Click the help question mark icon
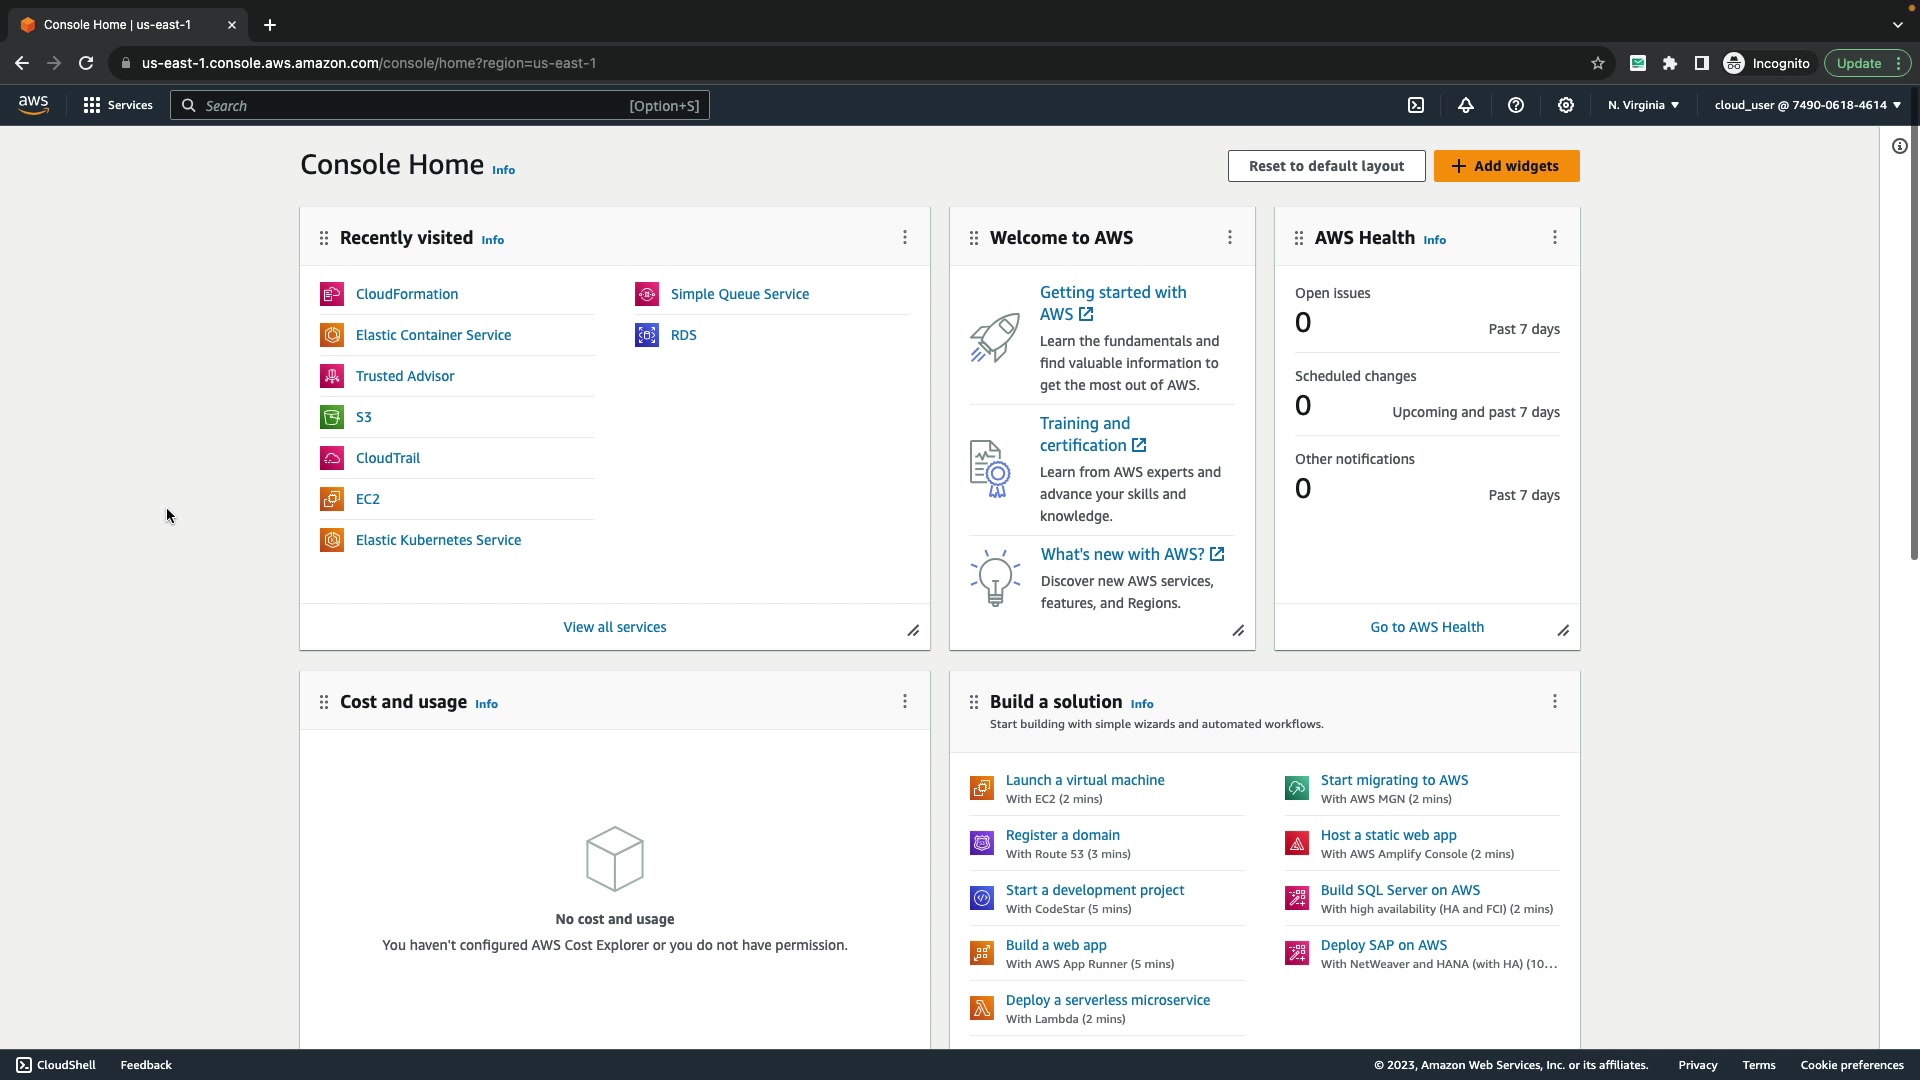Screen dimensions: 1920x1080 click(1516, 105)
